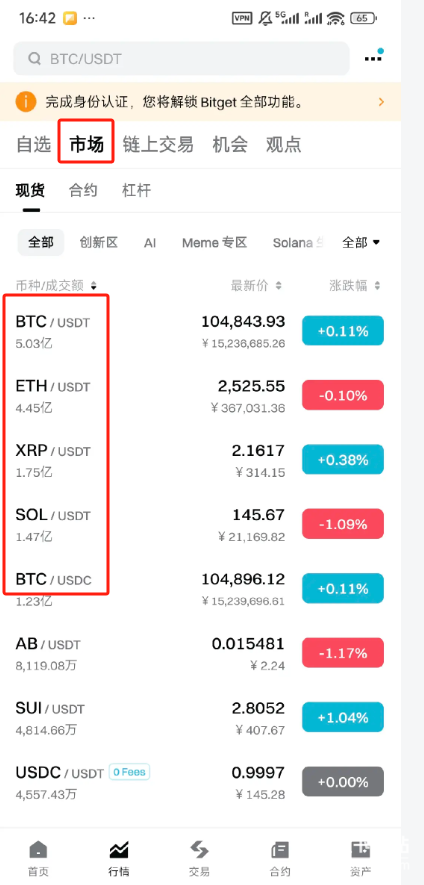The image size is (424, 885).
Task: Select the 杠杆 sub-tab
Action: (x=137, y=190)
